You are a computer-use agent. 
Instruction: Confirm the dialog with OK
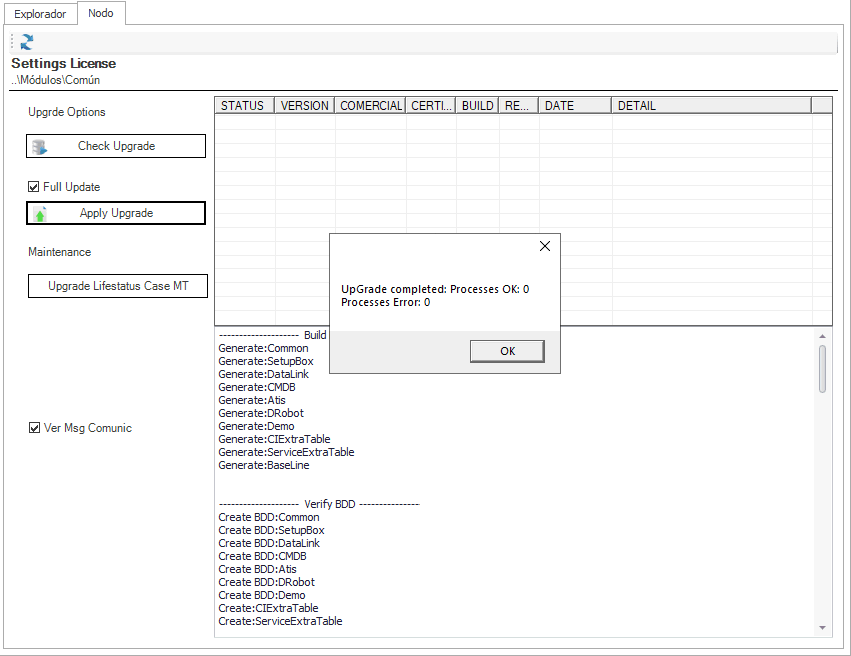pos(507,351)
